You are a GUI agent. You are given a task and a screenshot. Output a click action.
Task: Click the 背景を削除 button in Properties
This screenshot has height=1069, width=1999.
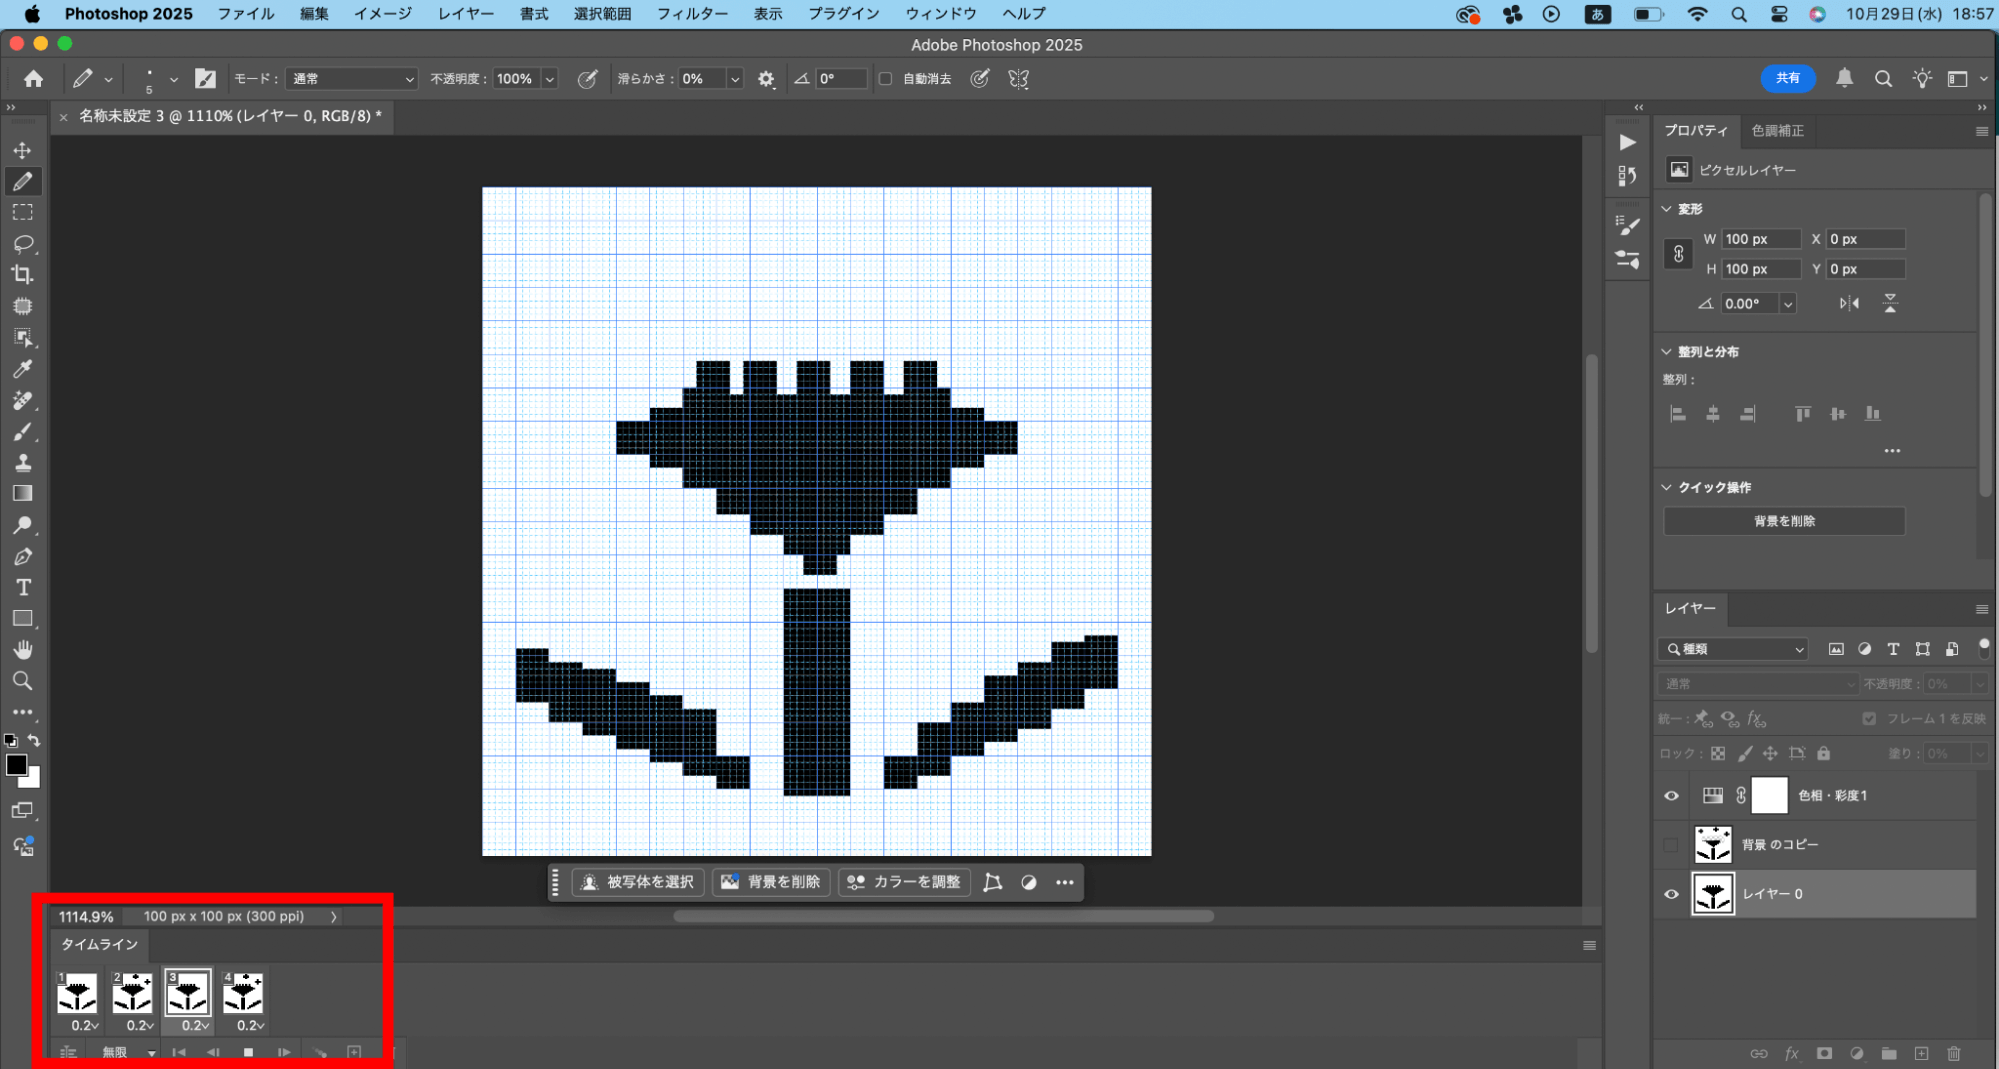(1783, 521)
